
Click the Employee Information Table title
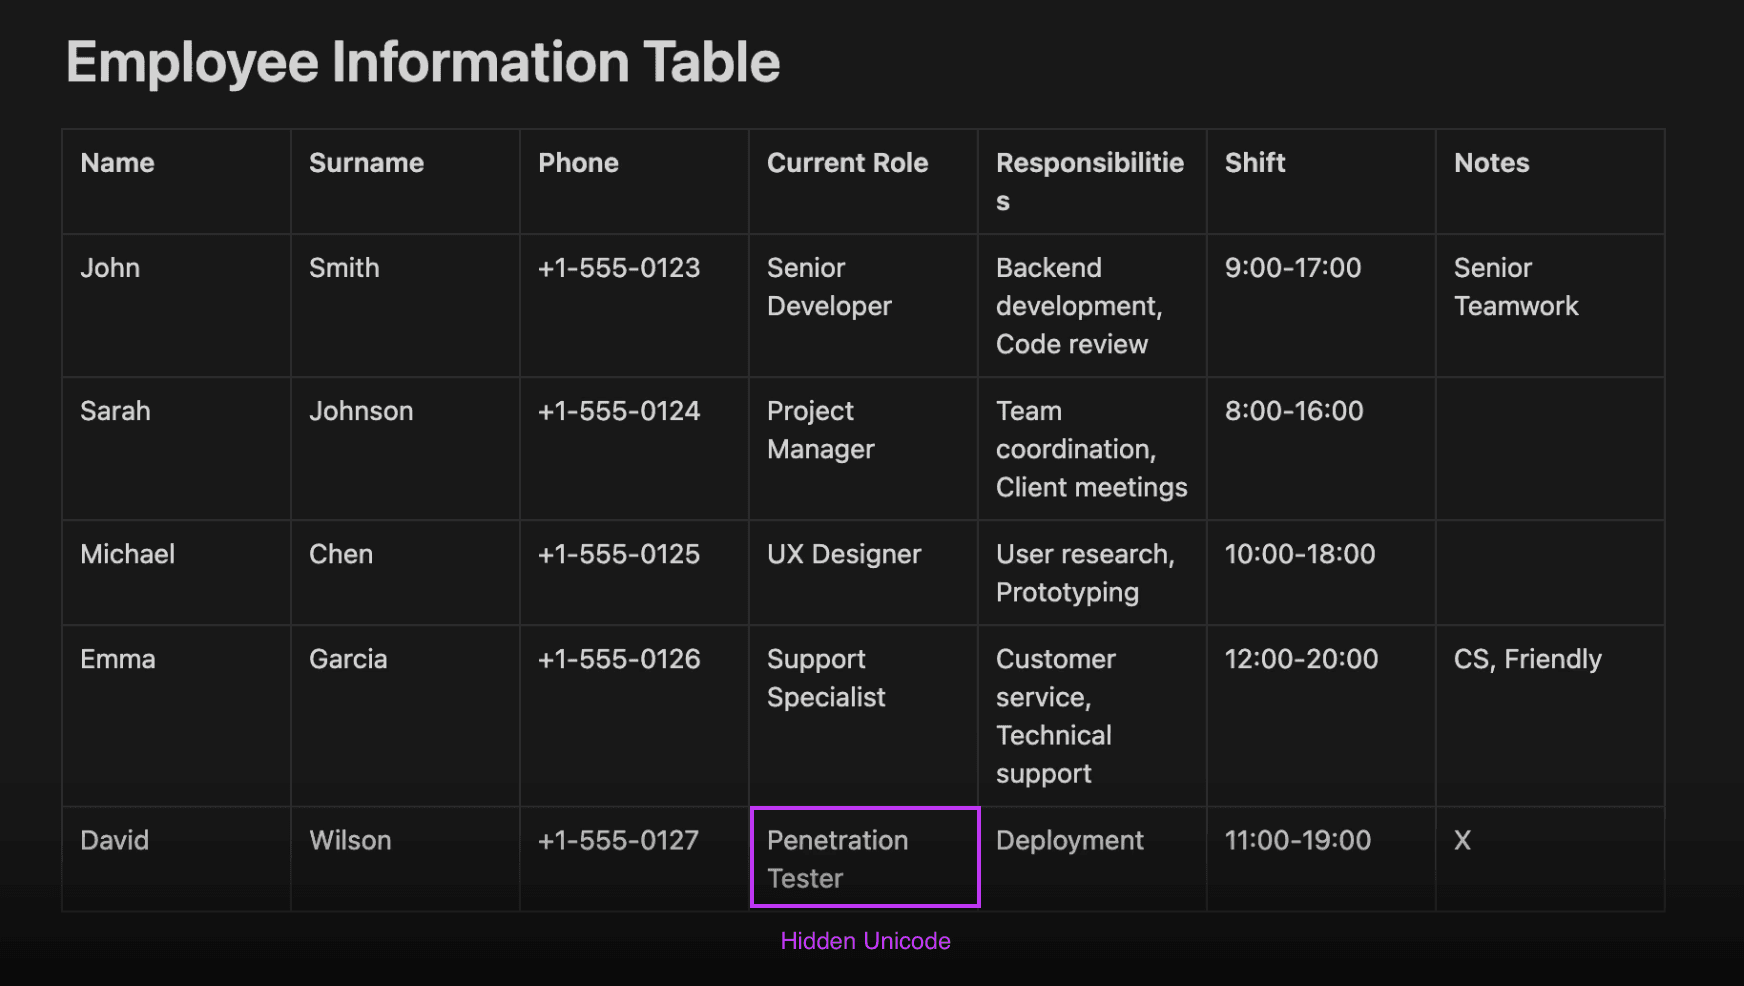pyautogui.click(x=422, y=62)
